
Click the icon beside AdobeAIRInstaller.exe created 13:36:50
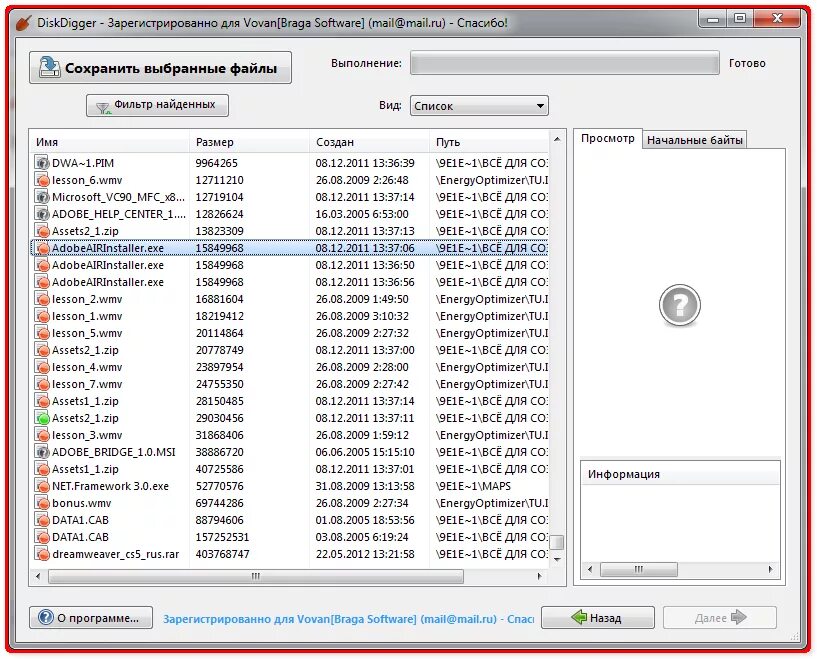(42, 265)
